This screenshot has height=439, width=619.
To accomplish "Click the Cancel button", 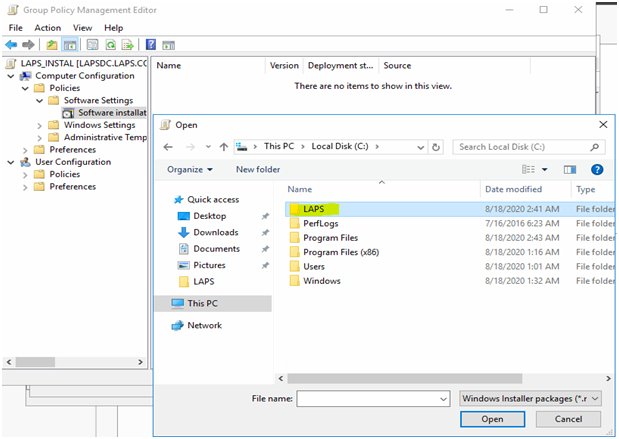I will coord(568,419).
